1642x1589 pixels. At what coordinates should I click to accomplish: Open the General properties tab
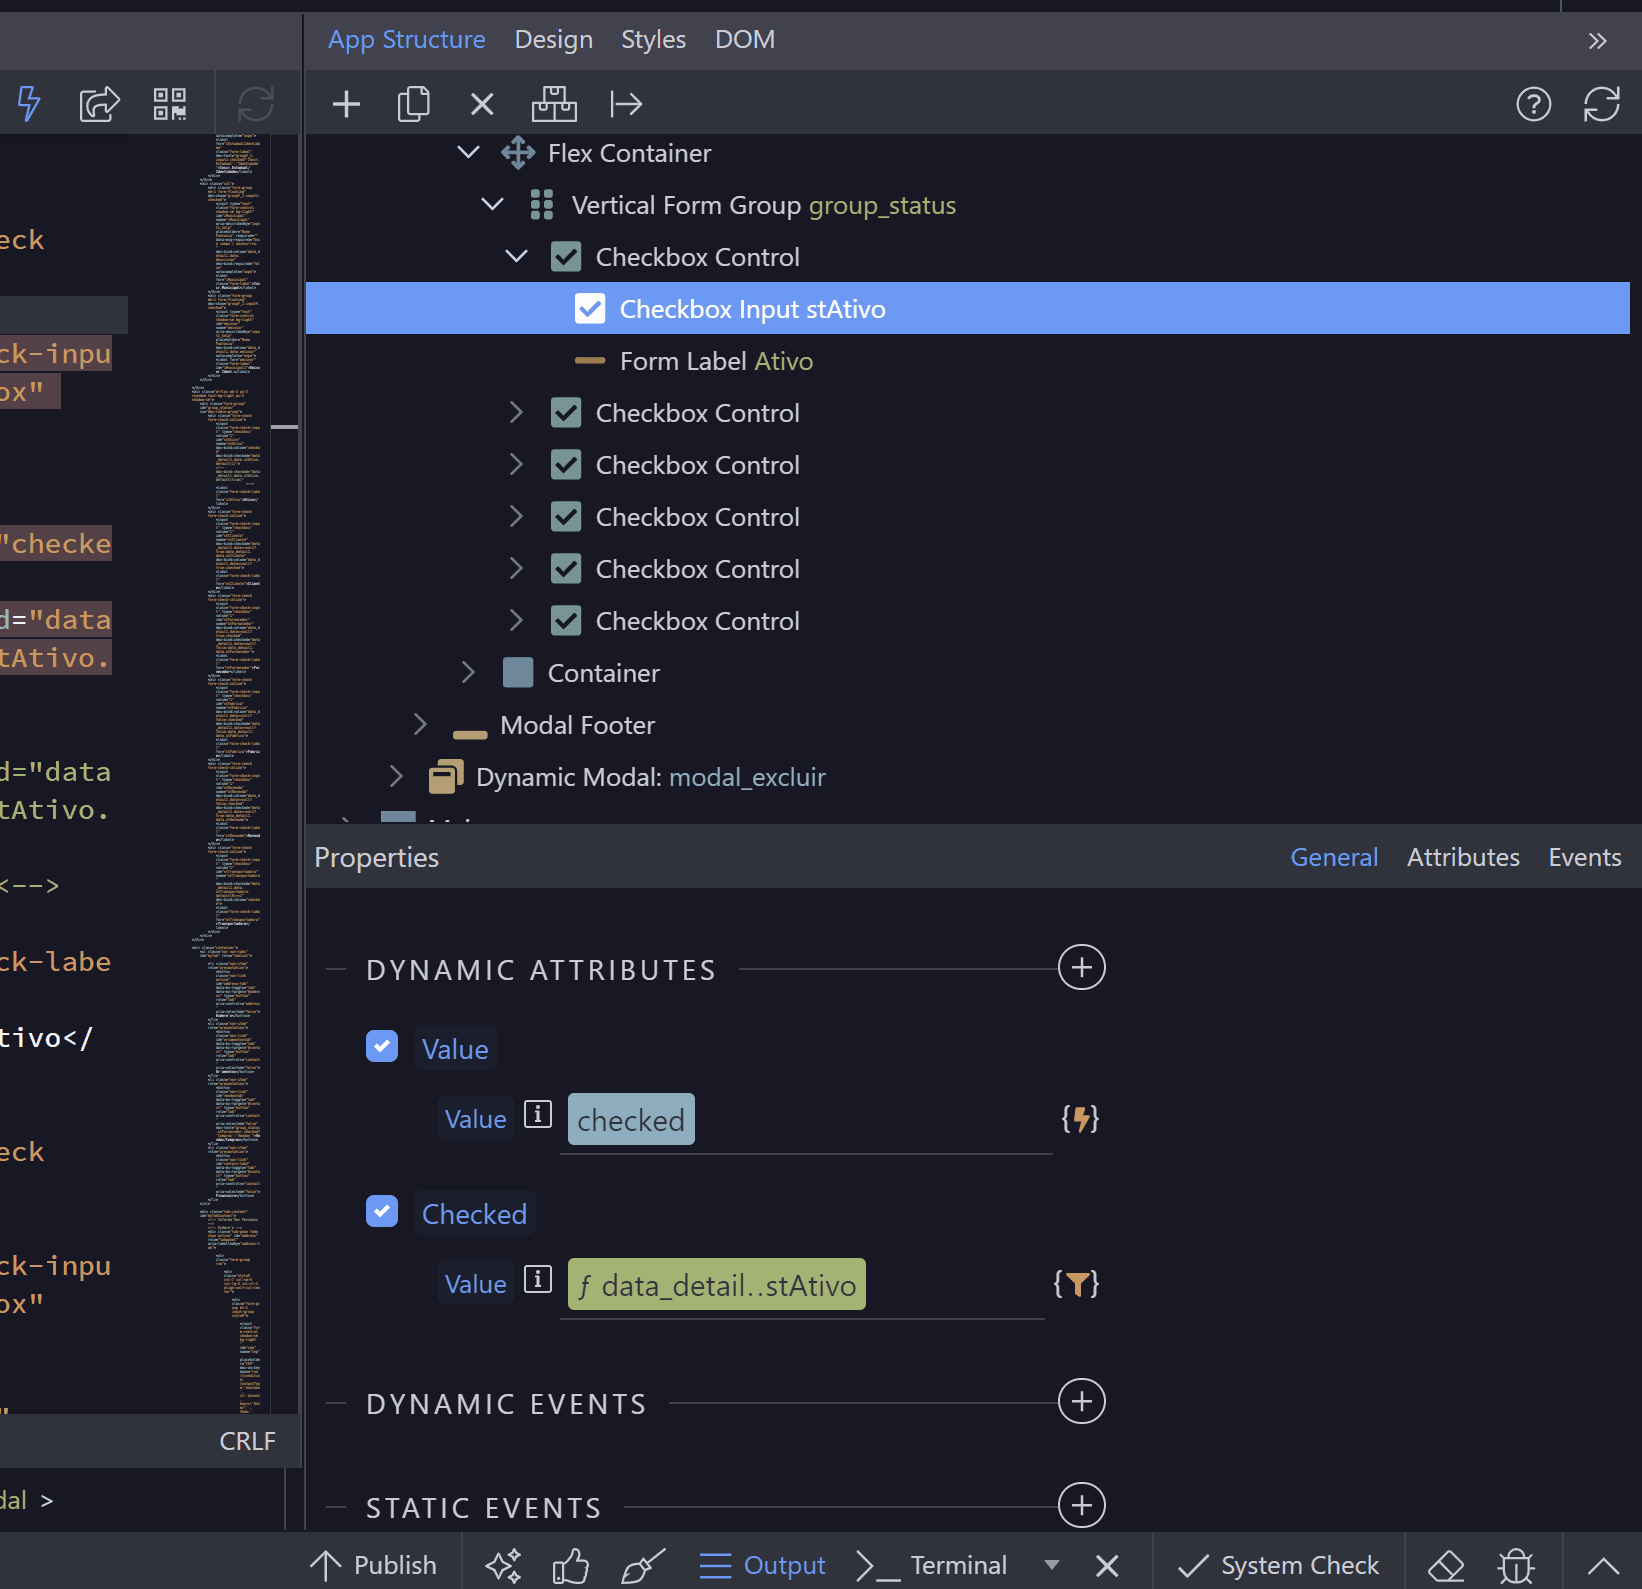[x=1334, y=857]
